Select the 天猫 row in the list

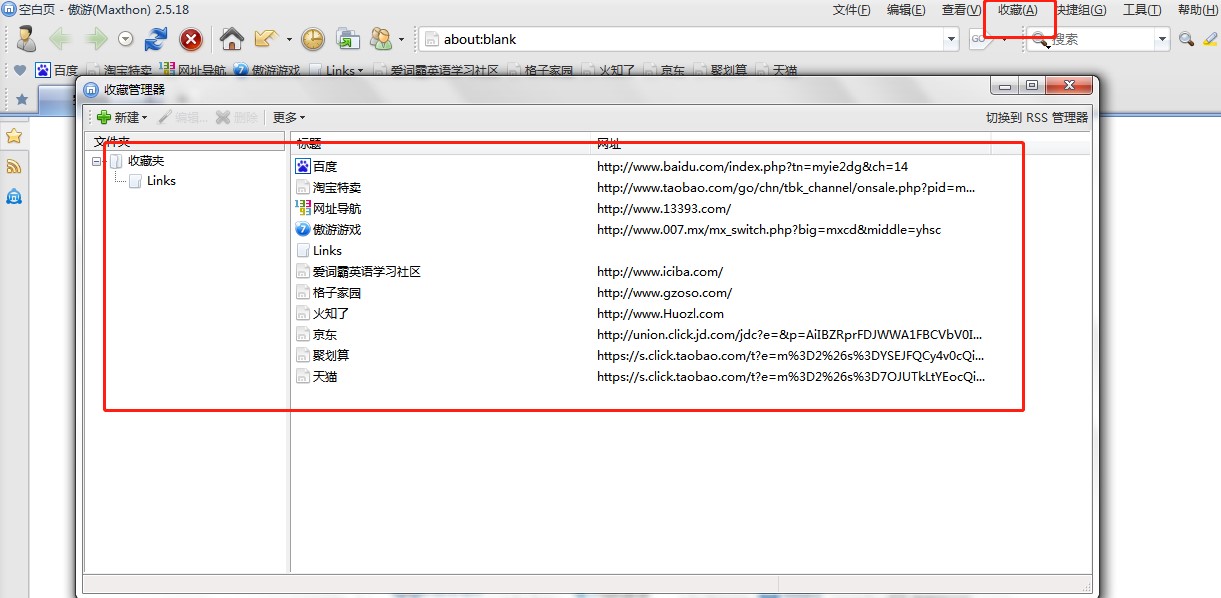coord(690,376)
